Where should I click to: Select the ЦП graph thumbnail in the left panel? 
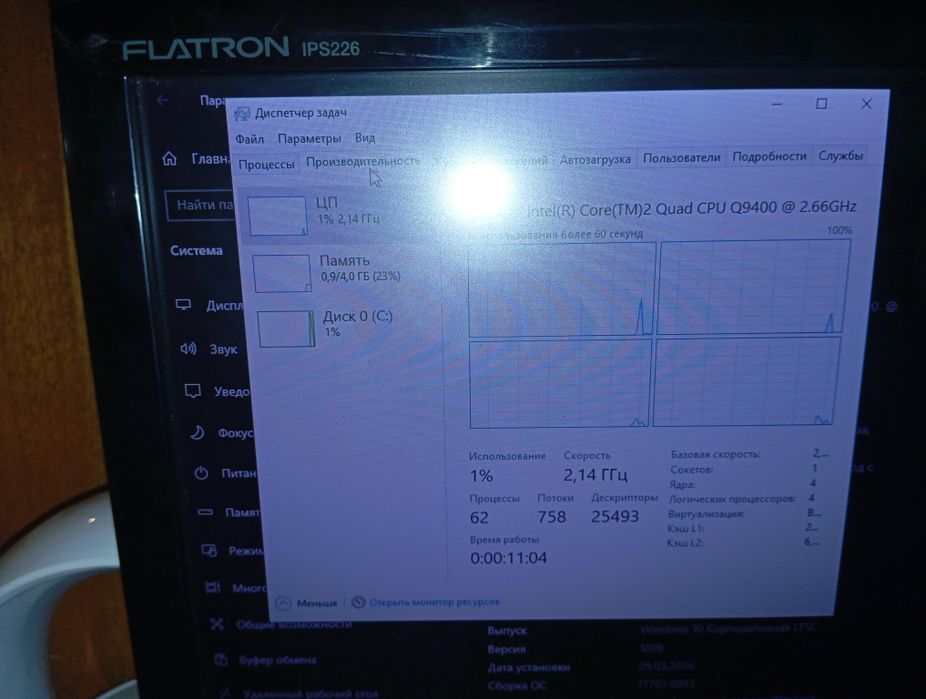(277, 216)
